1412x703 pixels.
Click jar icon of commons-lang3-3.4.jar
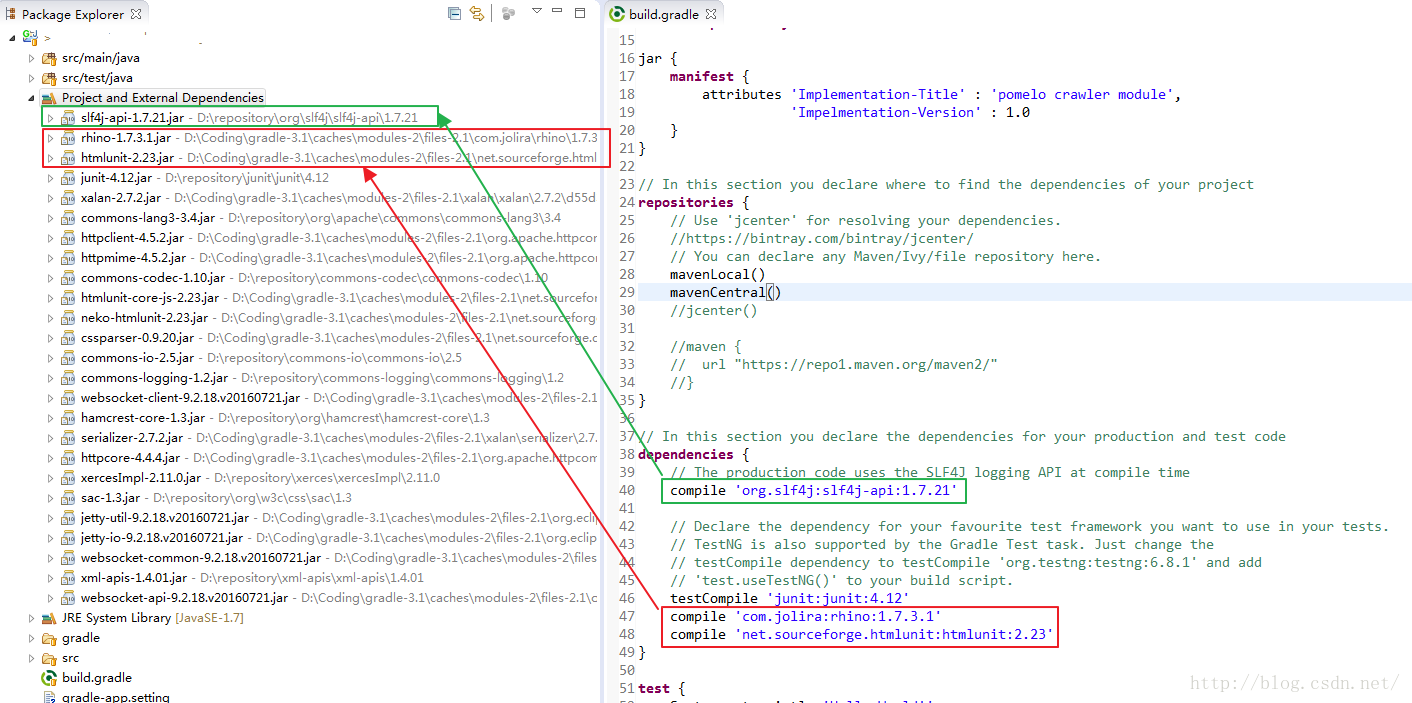click(x=68, y=218)
